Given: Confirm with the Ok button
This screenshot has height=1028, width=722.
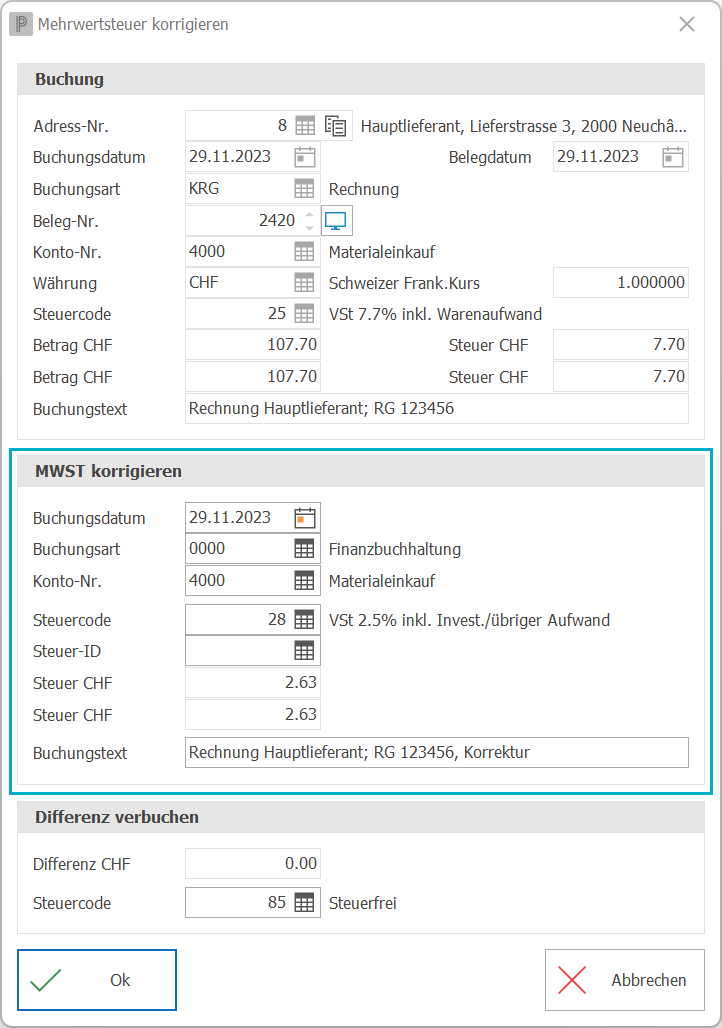Looking at the screenshot, I should [x=97, y=980].
